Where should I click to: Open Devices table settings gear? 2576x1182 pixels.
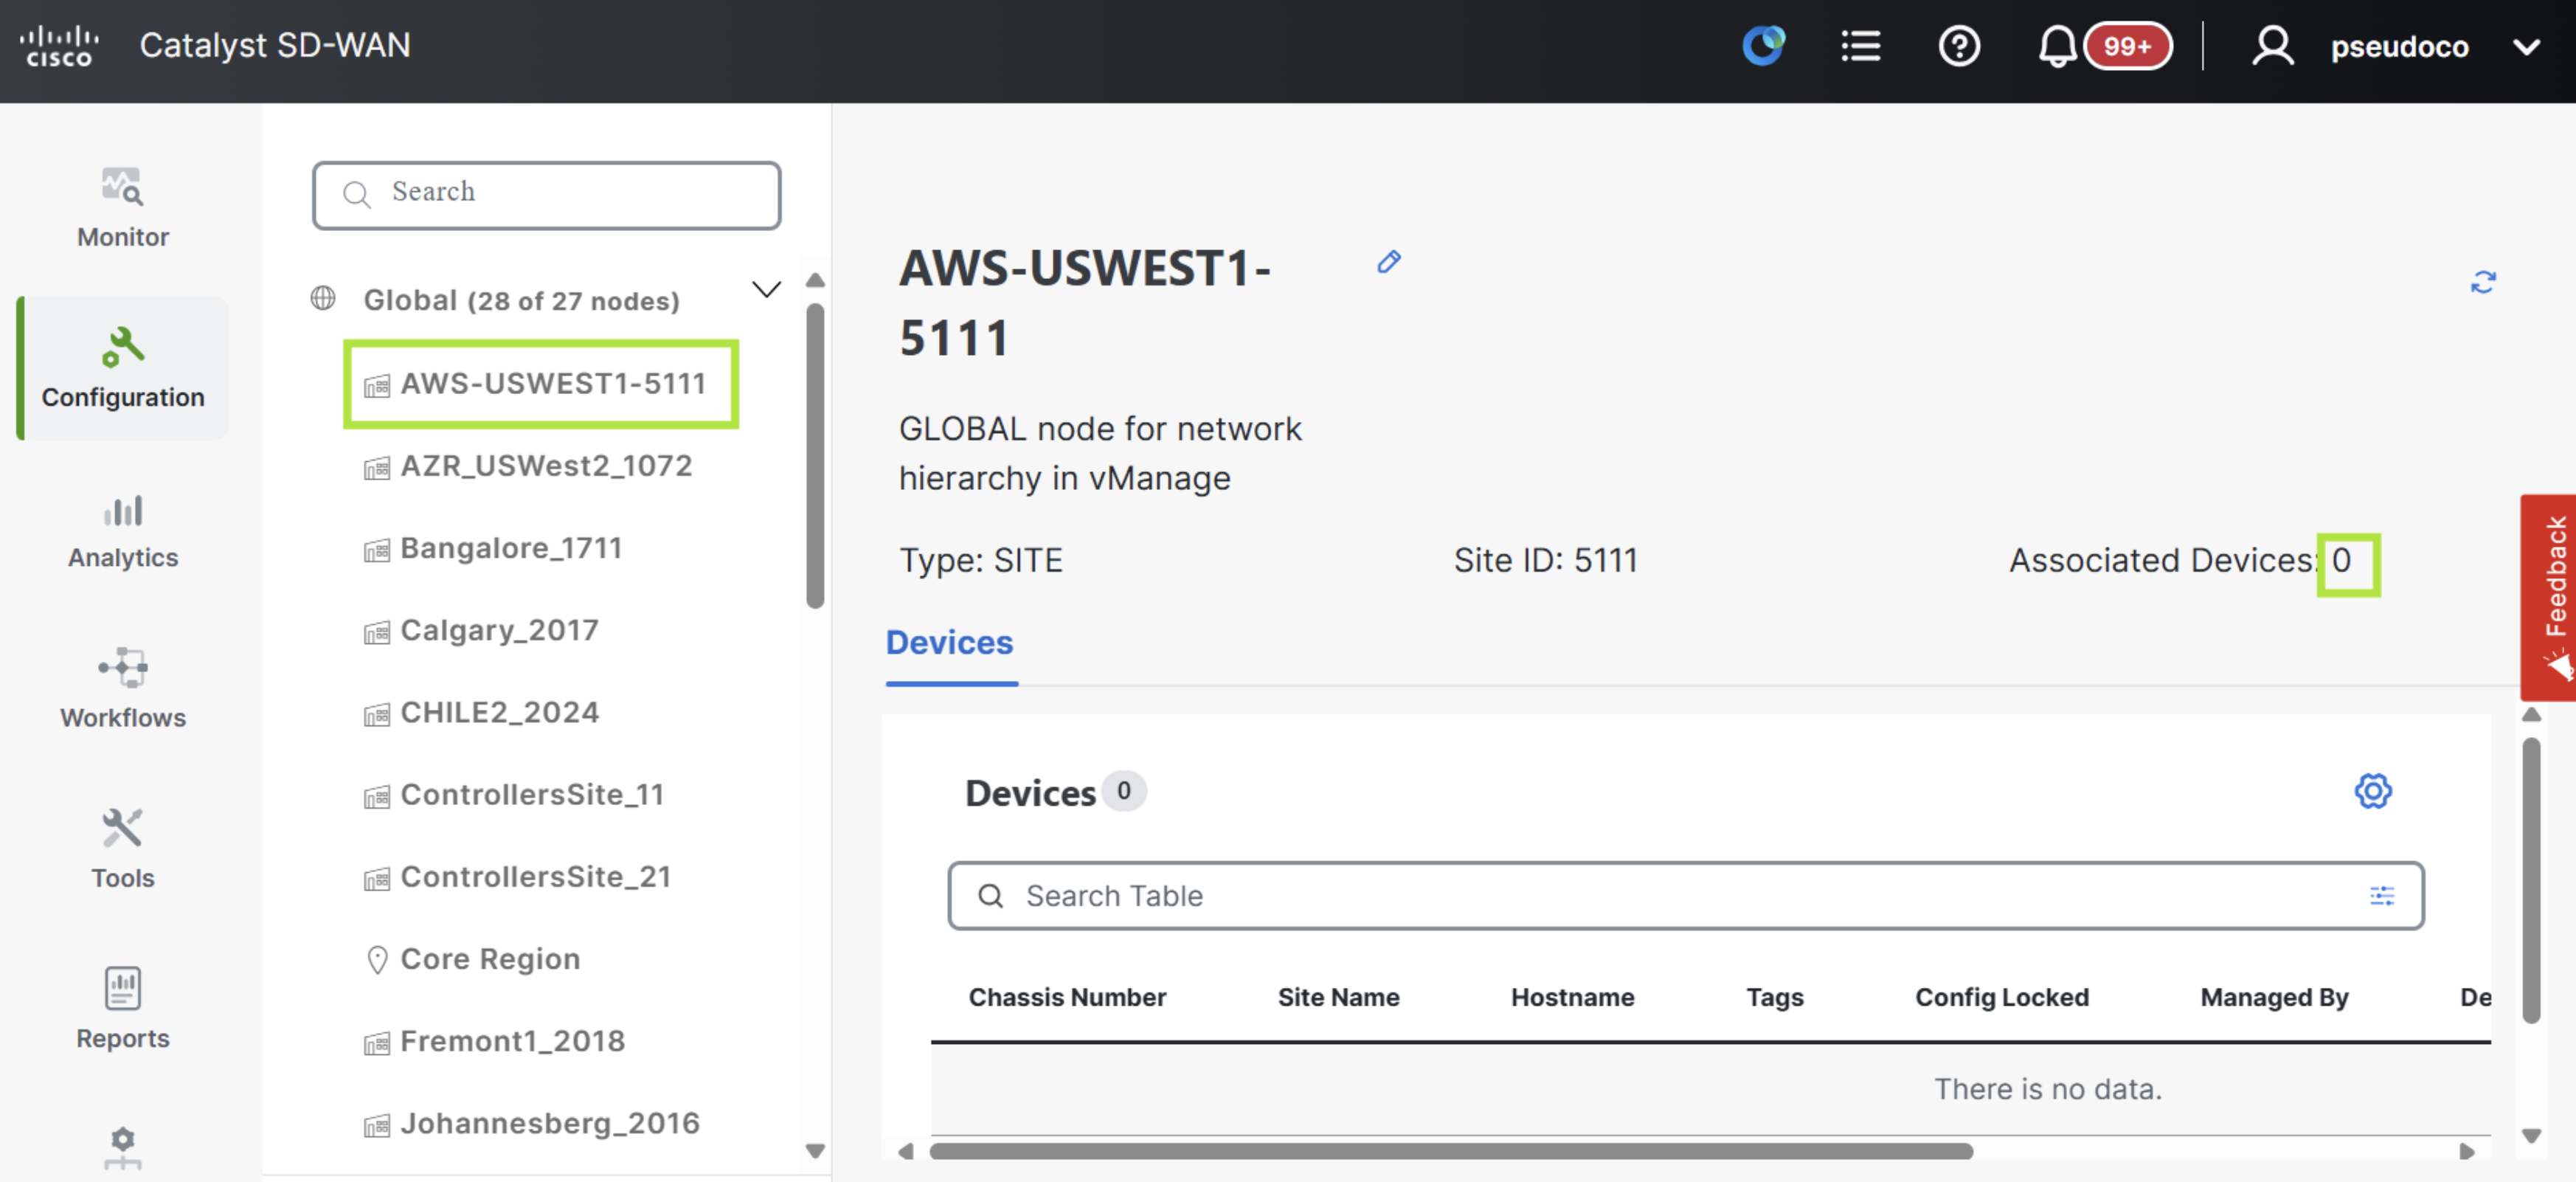(x=2372, y=791)
